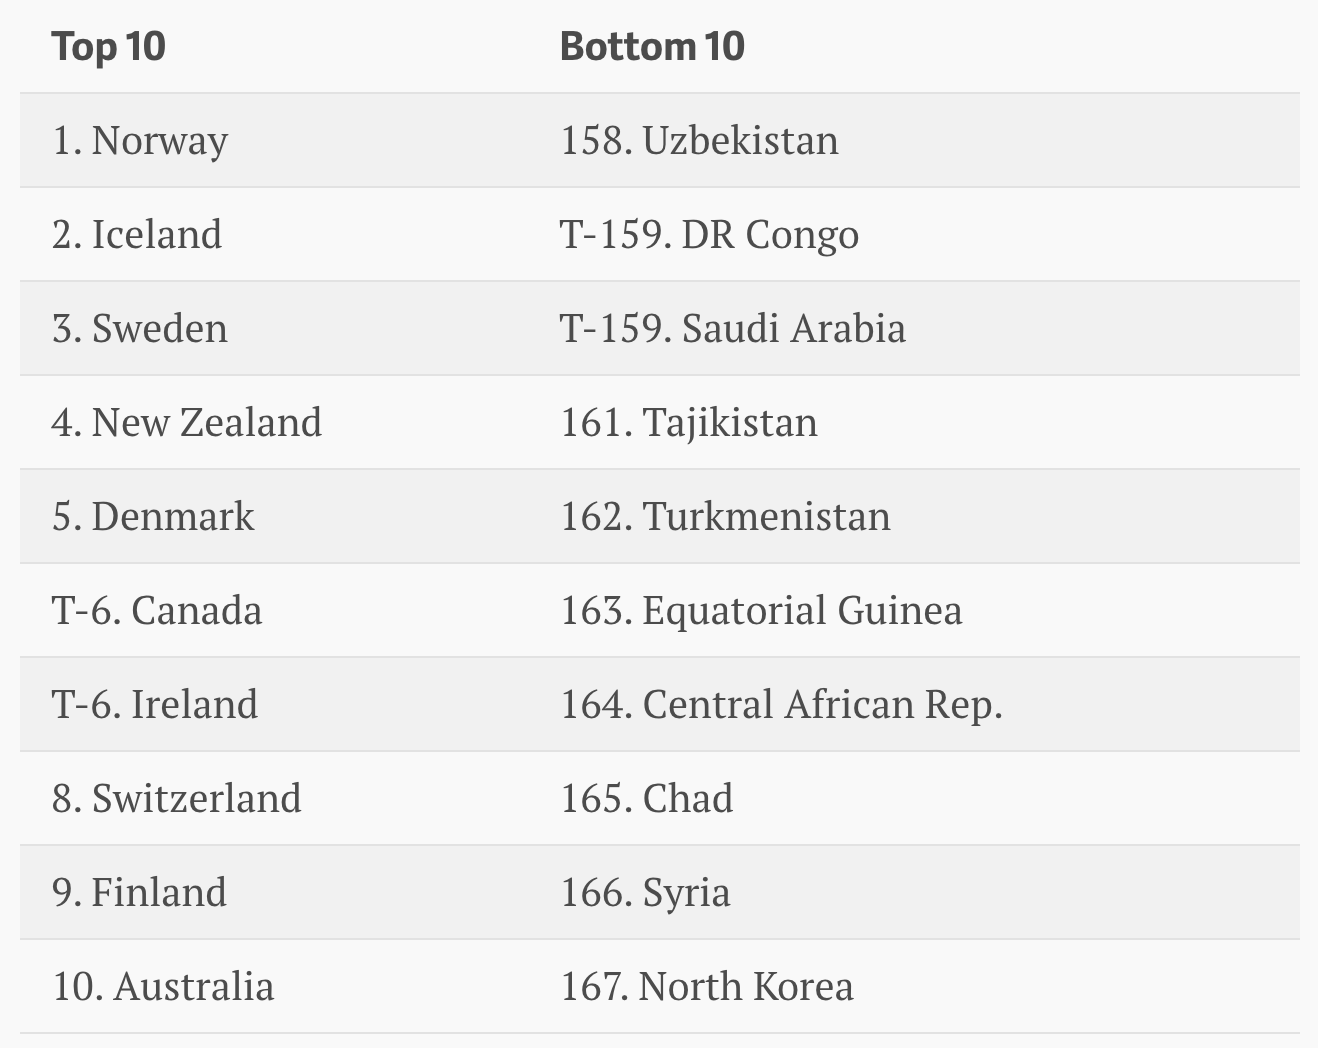1318x1048 pixels.
Task: Click the 167. North Korea cell
Action: pyautogui.click(x=707, y=987)
